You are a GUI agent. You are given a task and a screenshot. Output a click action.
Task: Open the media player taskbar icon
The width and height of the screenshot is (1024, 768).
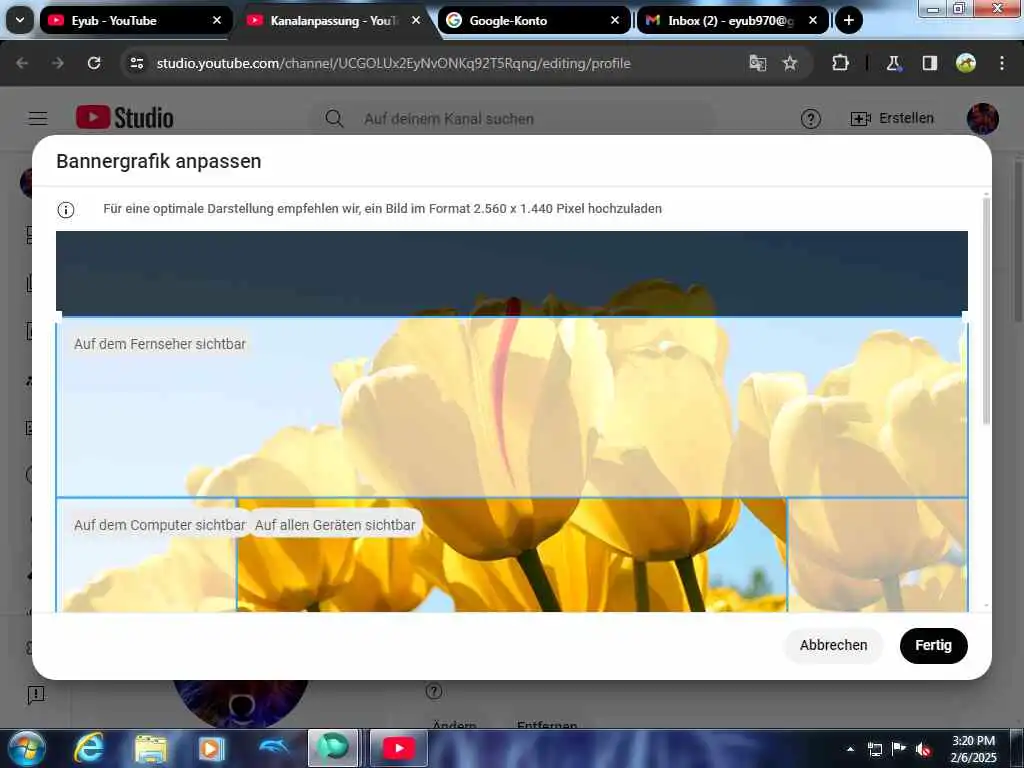[211, 748]
